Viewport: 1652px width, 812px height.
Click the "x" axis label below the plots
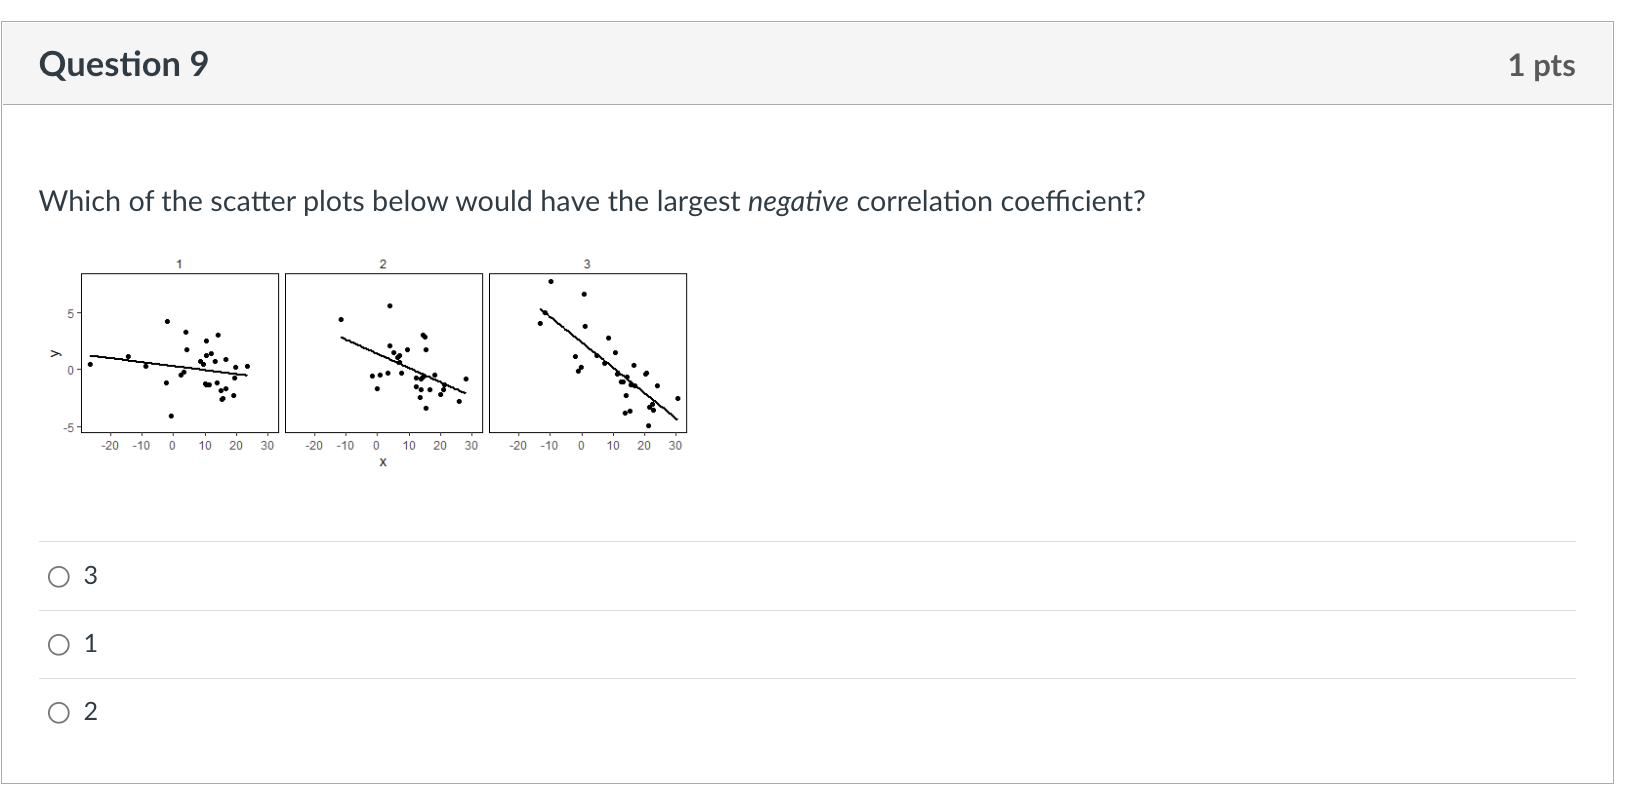click(x=383, y=462)
